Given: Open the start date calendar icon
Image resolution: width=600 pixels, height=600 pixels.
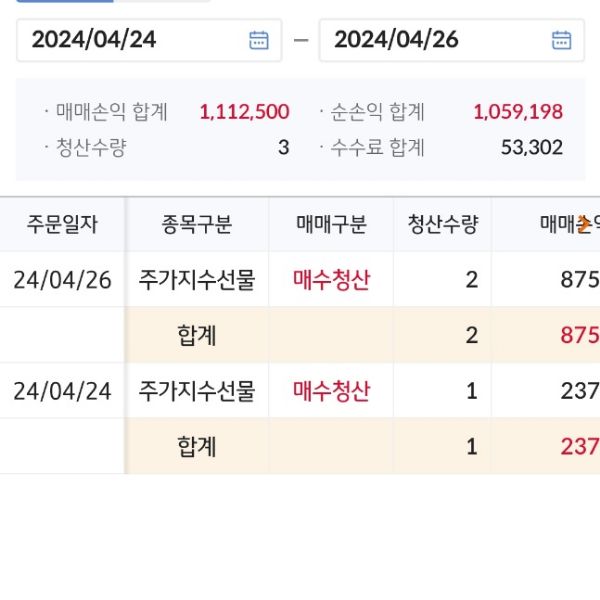Looking at the screenshot, I should pyautogui.click(x=259, y=40).
